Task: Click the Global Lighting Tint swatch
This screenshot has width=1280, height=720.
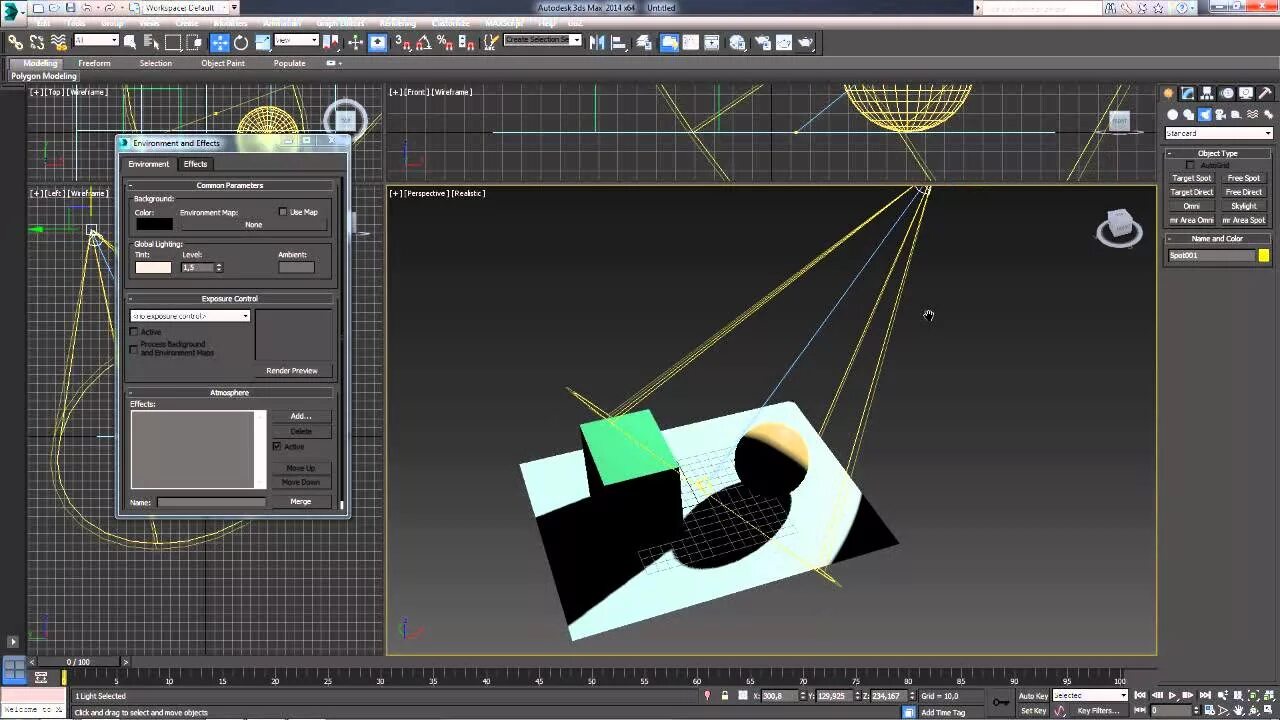Action: click(154, 267)
